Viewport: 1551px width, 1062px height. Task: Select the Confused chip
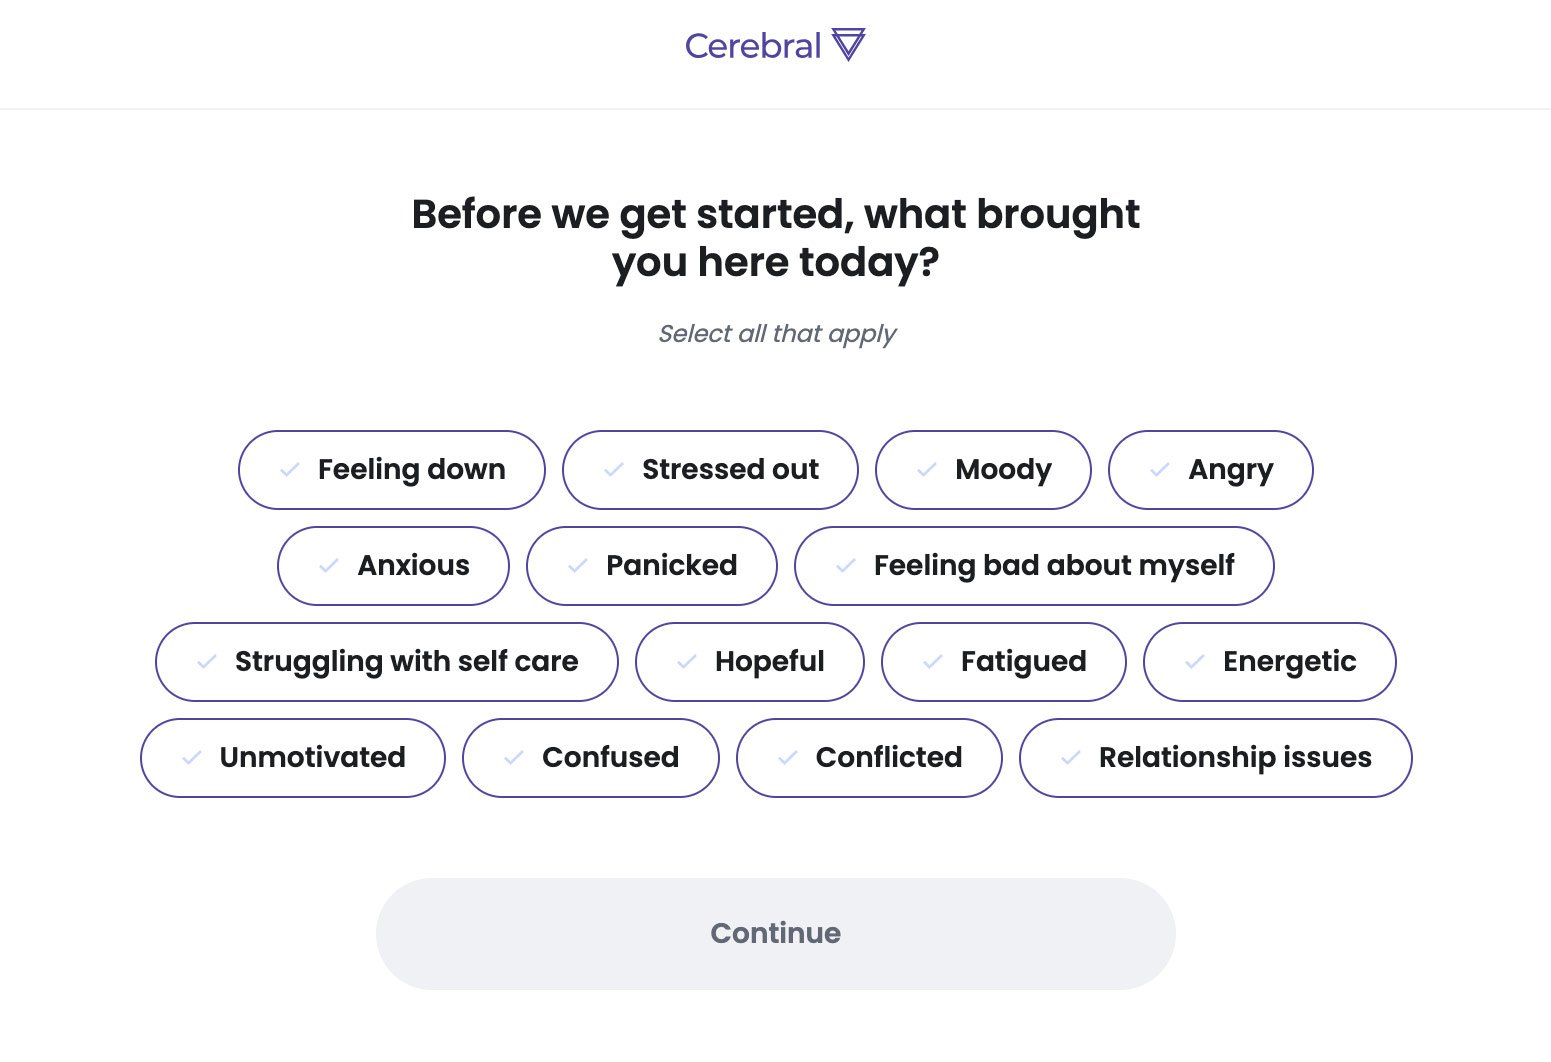click(x=591, y=758)
